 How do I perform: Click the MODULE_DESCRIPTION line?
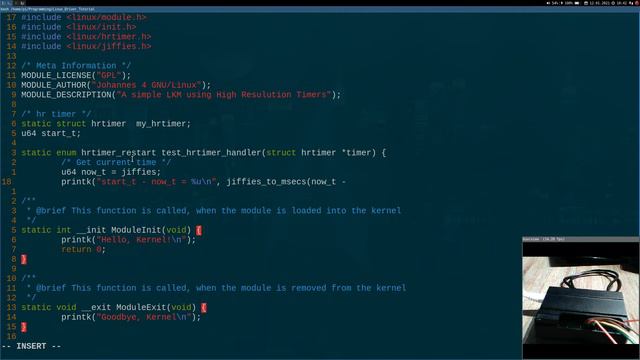click(x=181, y=95)
